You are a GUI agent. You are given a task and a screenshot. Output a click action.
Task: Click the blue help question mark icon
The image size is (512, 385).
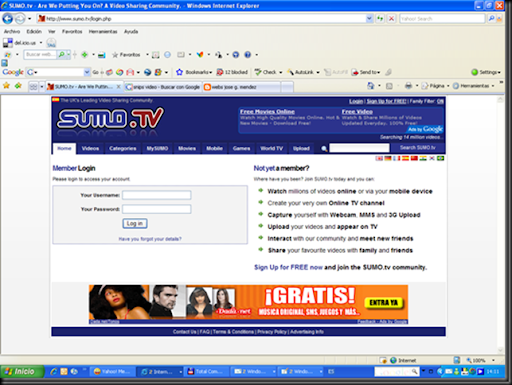click(x=248, y=55)
